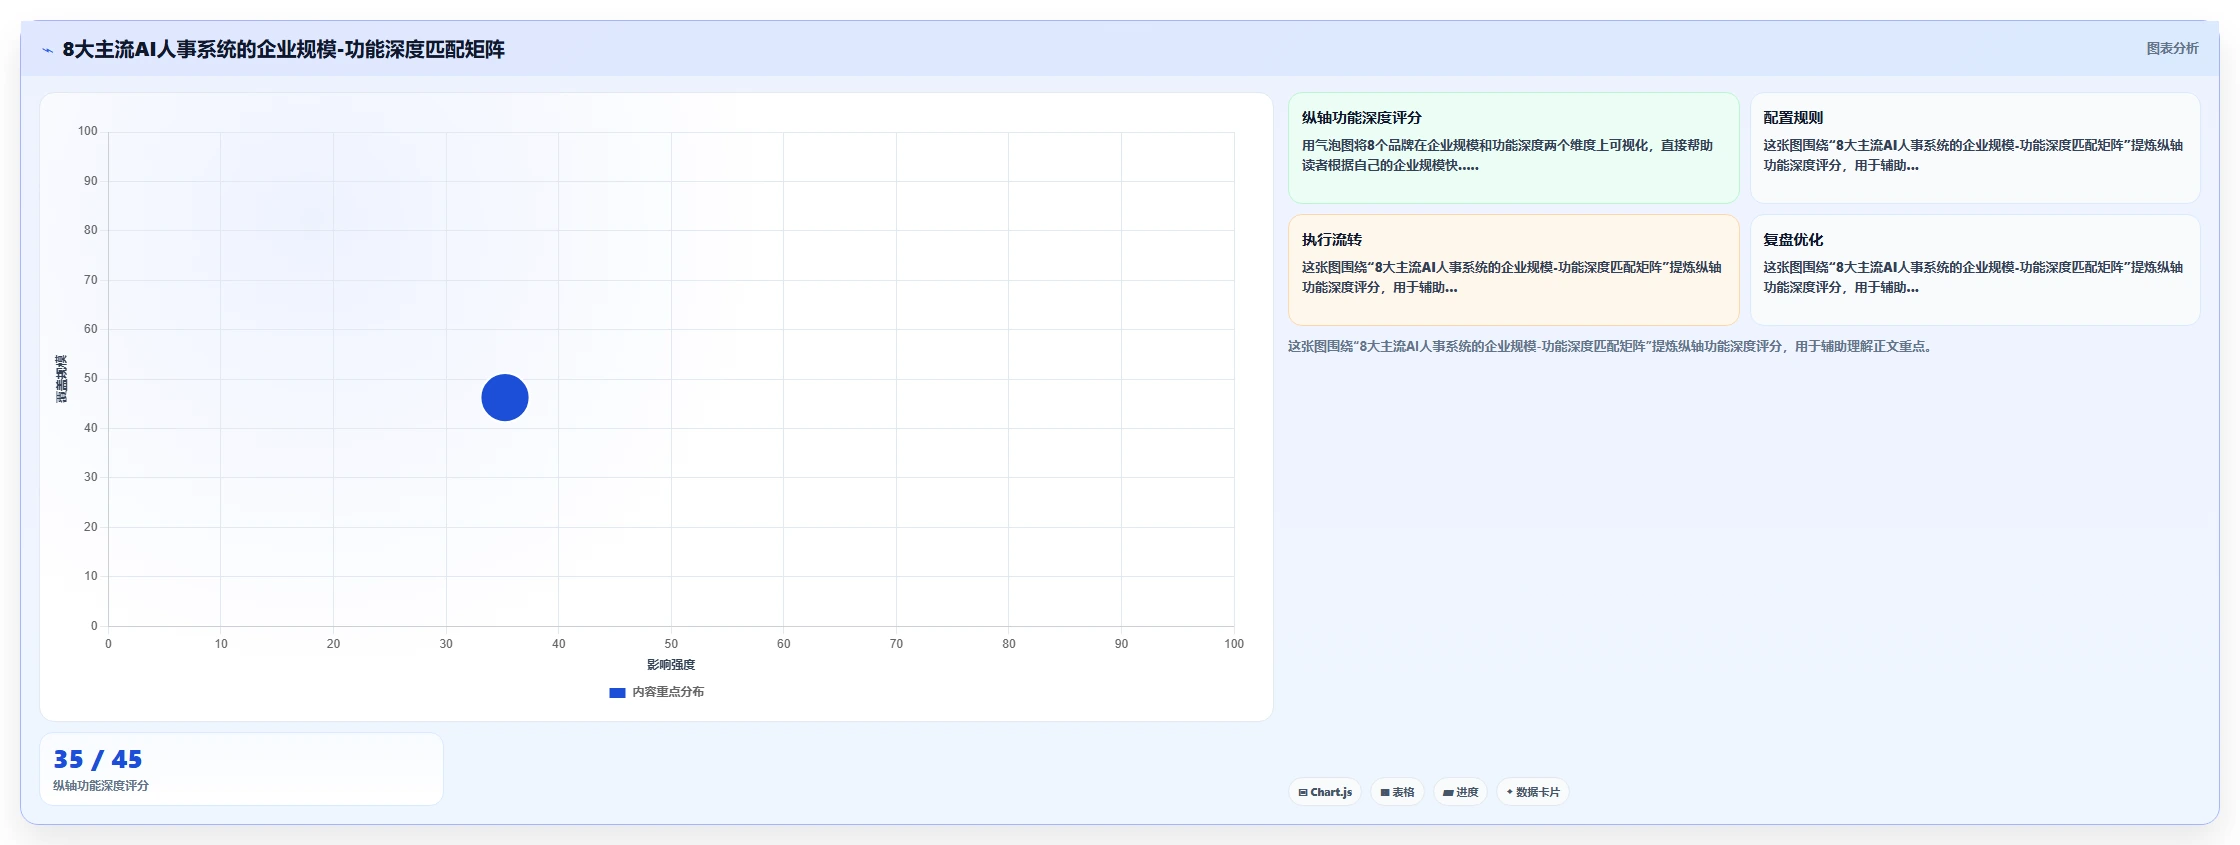Image resolution: width=2240 pixels, height=845 pixels.
Task: Click the 数据卡片 tag chip
Action: (1533, 792)
